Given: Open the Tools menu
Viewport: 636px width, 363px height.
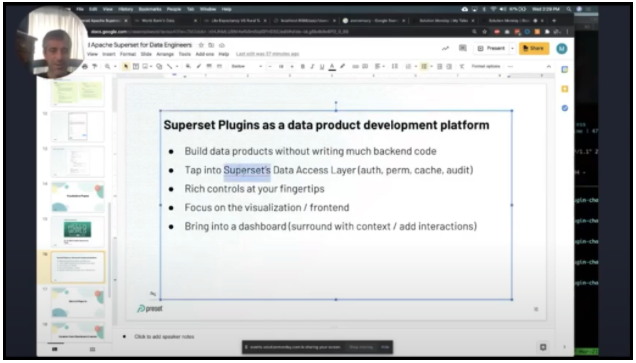Looking at the screenshot, I should click(185, 54).
